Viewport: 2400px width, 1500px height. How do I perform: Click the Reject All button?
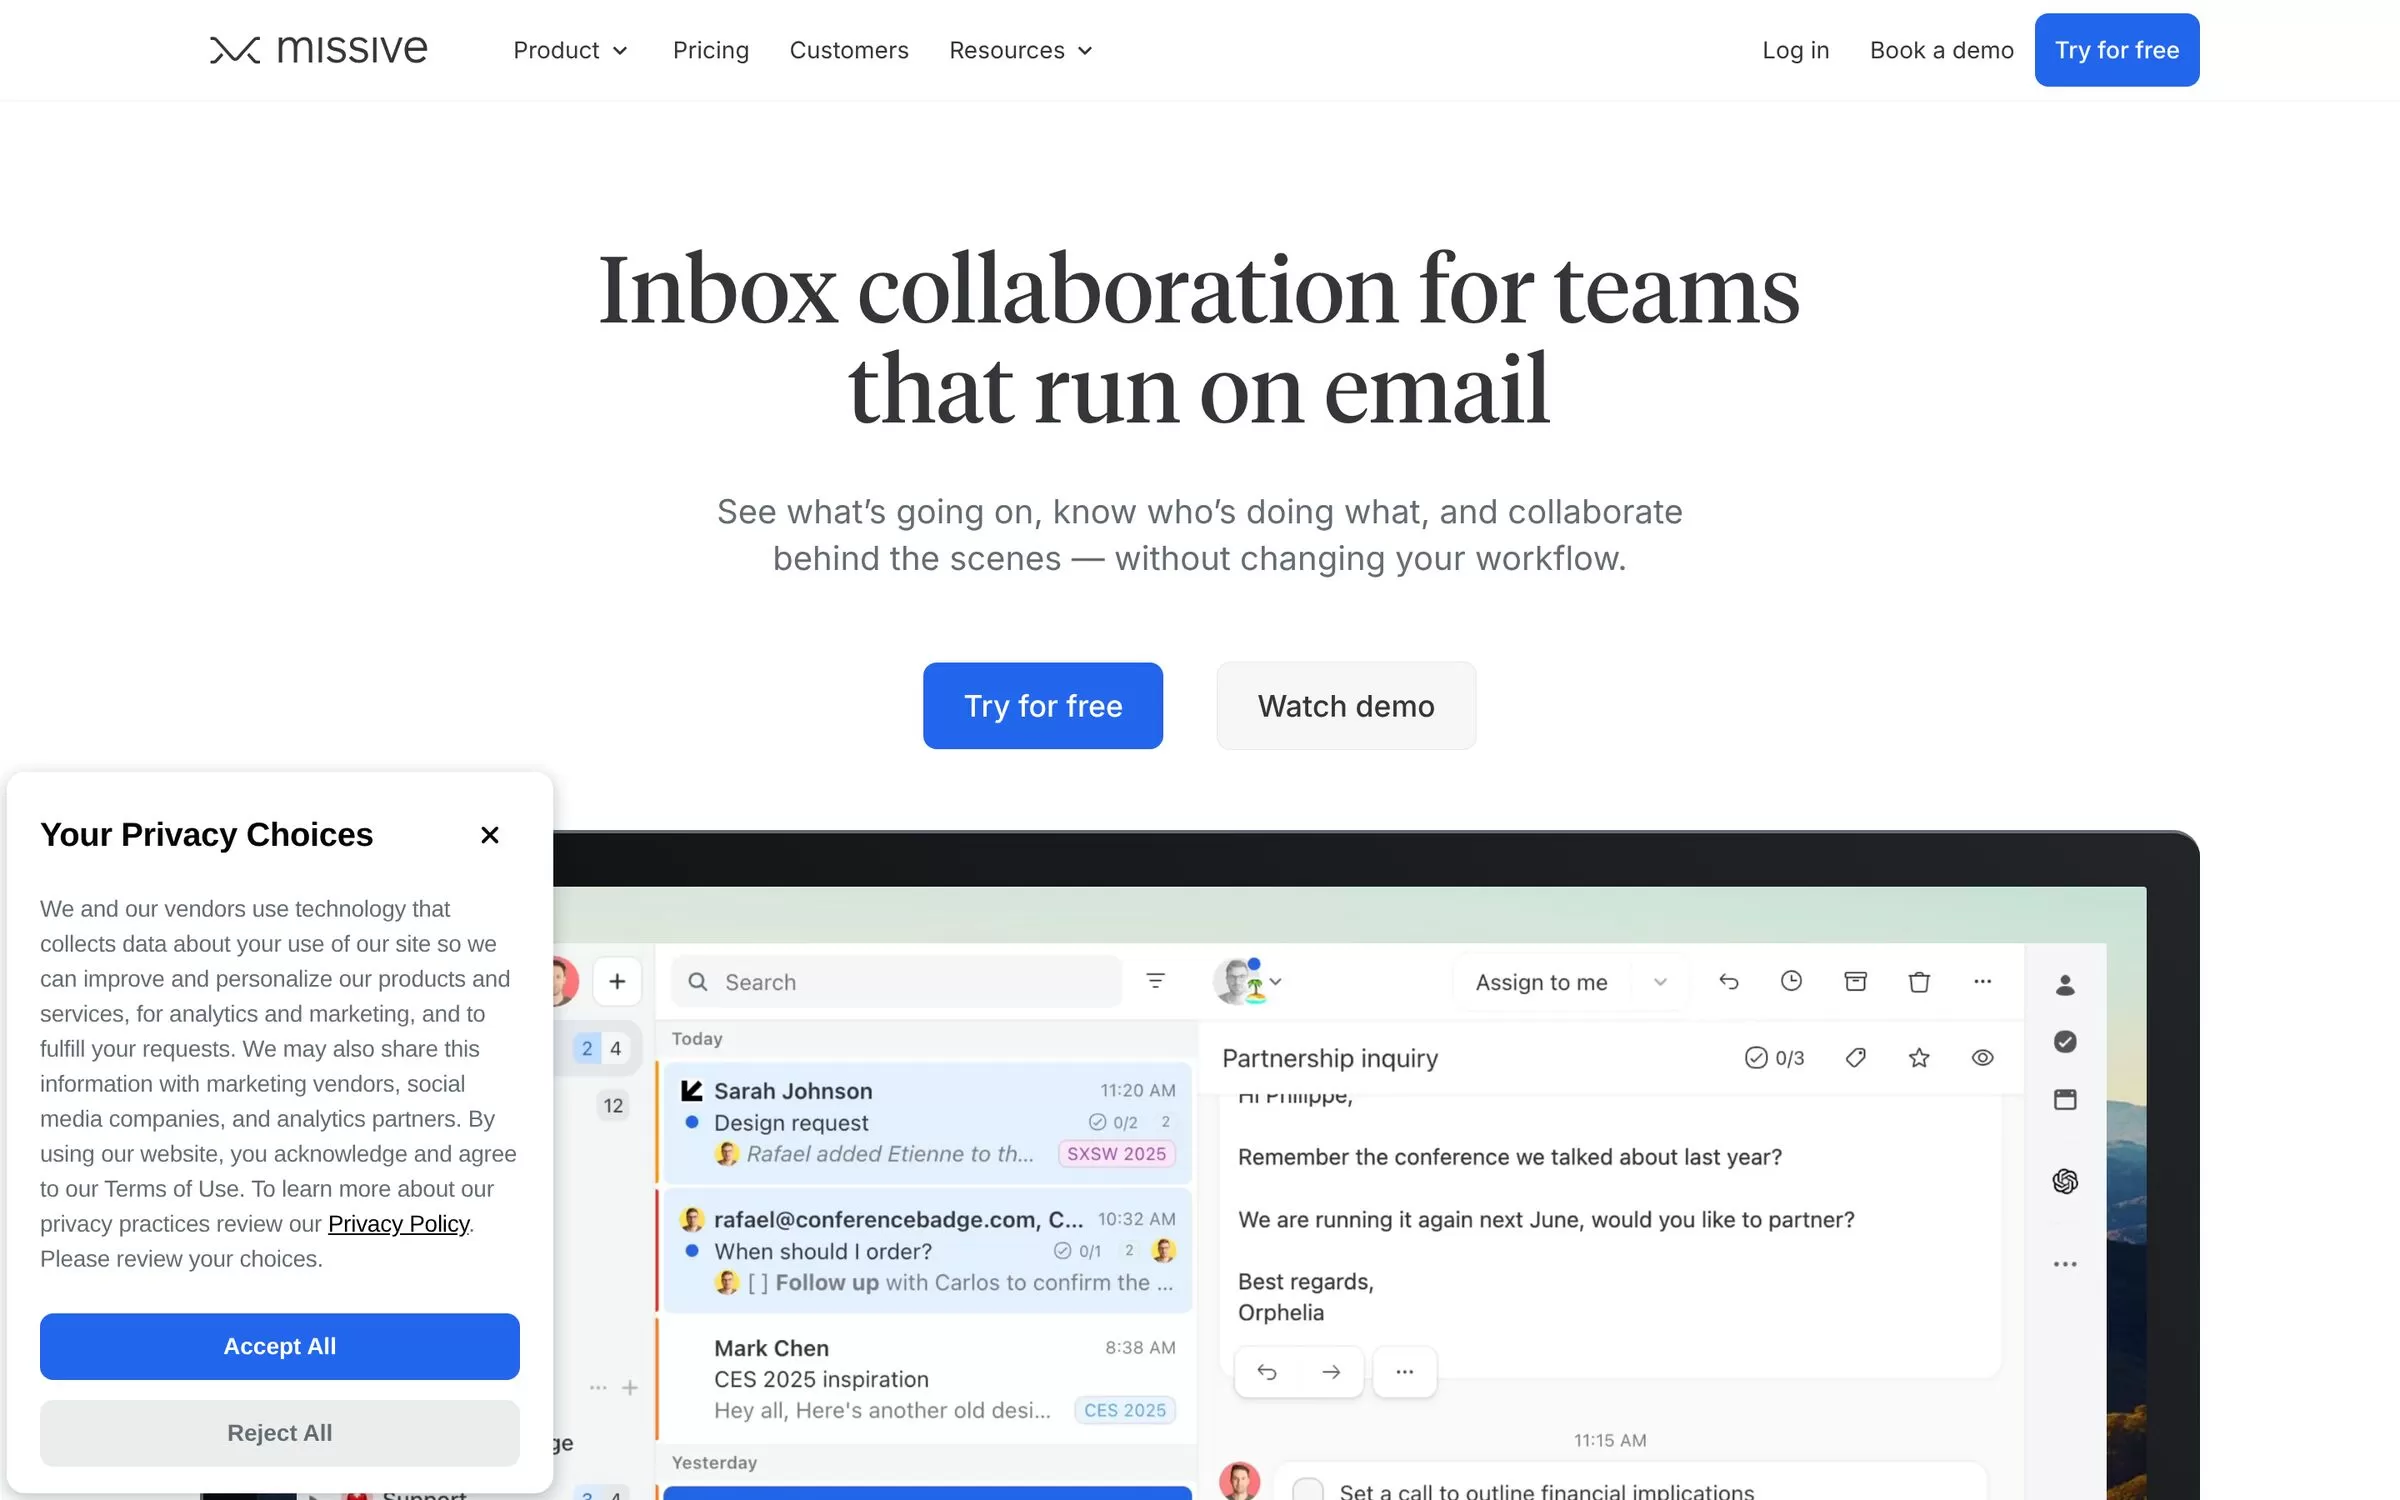point(280,1432)
